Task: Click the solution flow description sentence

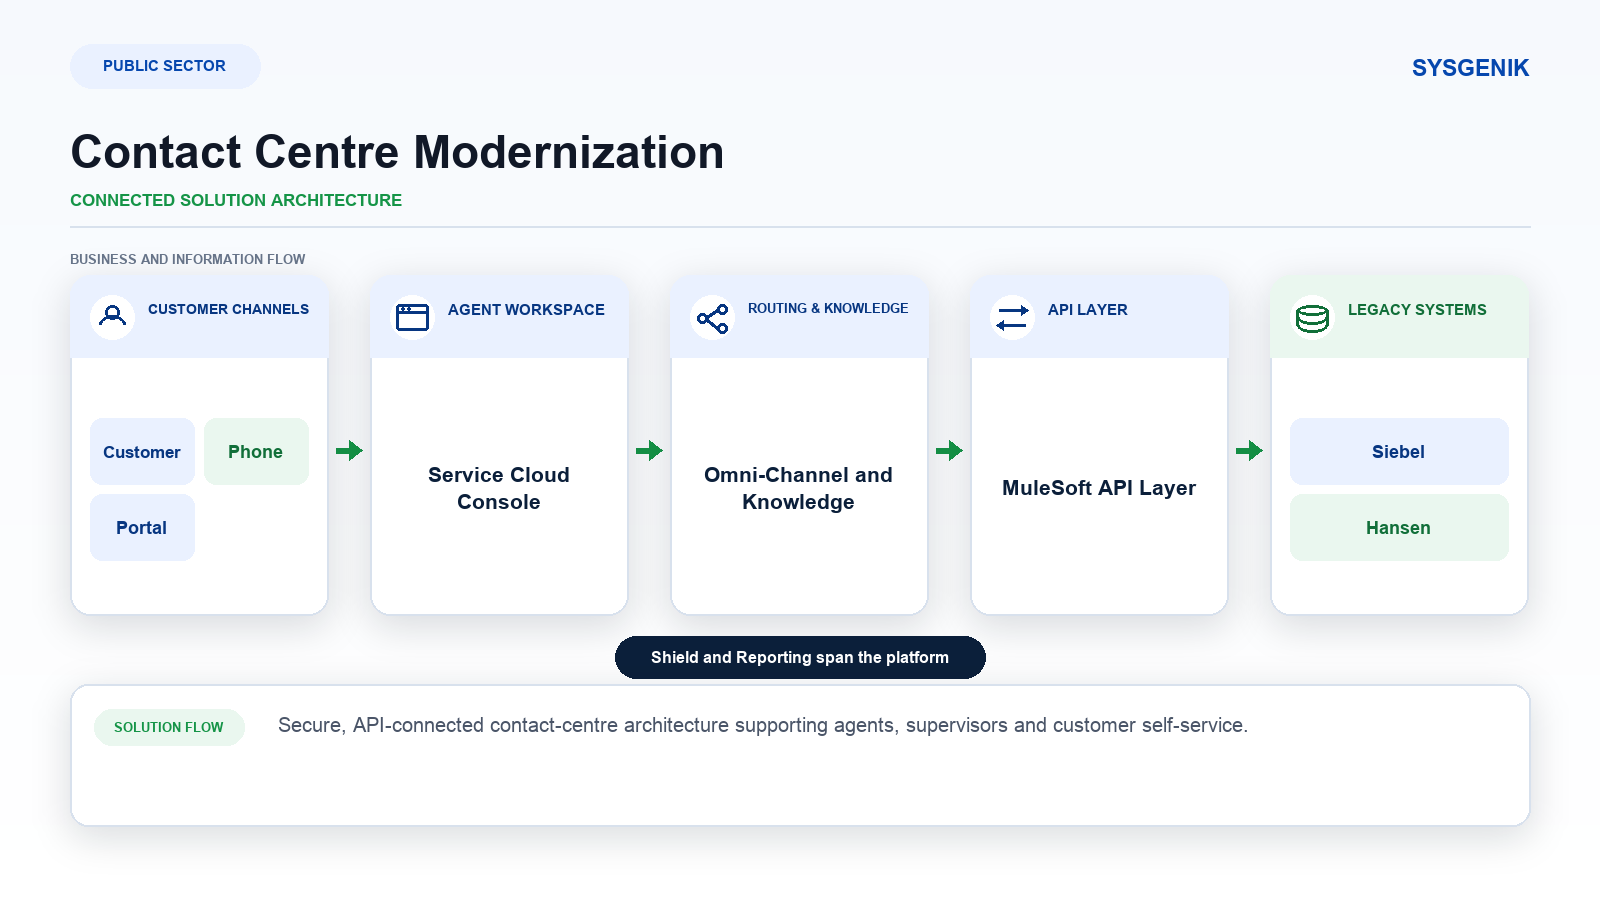Action: point(763,726)
